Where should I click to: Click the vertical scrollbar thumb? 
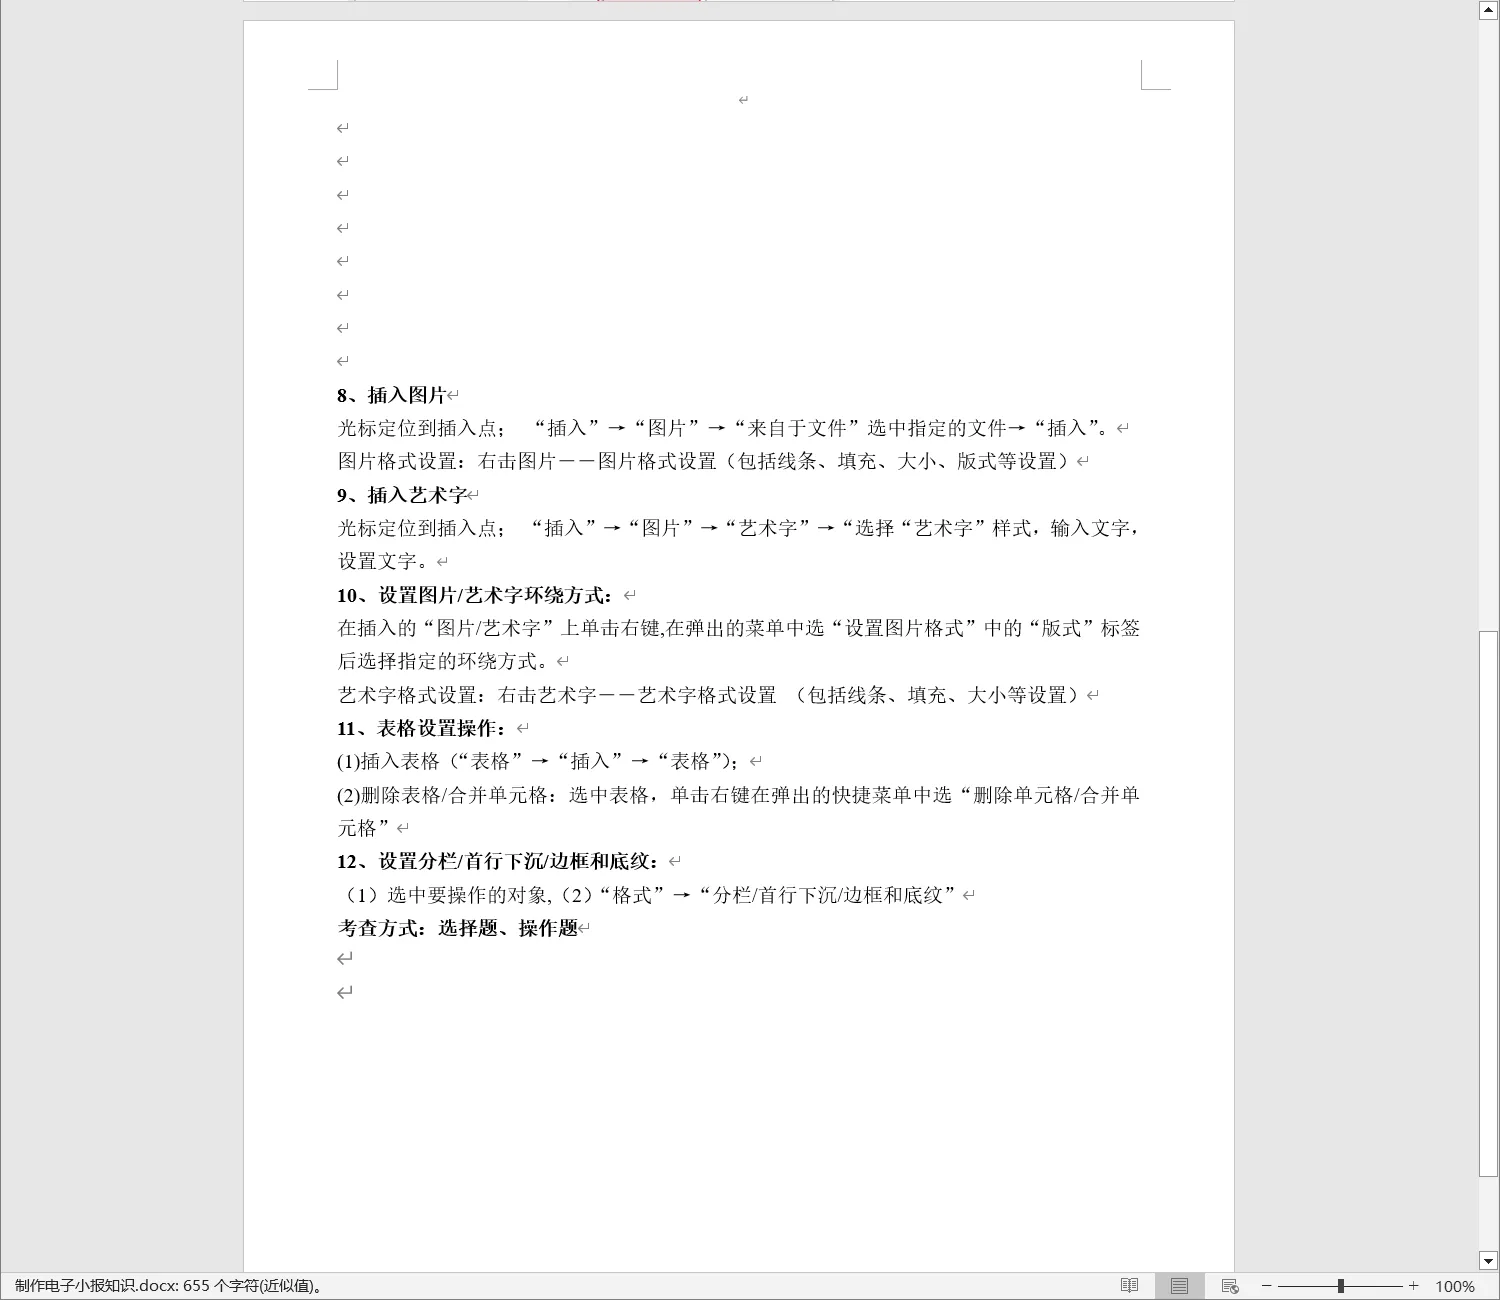tap(1488, 903)
